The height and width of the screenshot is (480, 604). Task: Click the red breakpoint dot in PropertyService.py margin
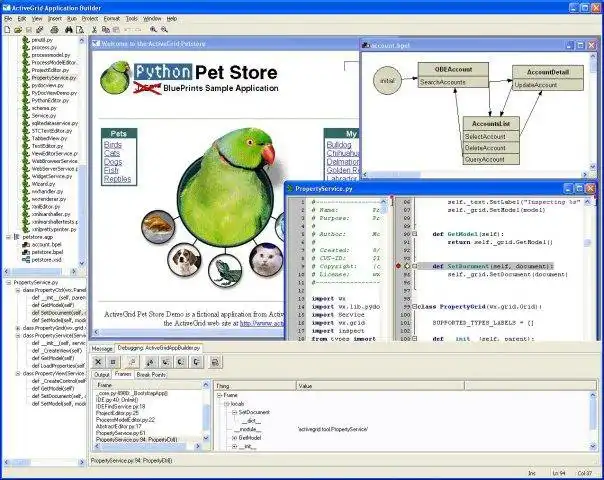(398, 266)
